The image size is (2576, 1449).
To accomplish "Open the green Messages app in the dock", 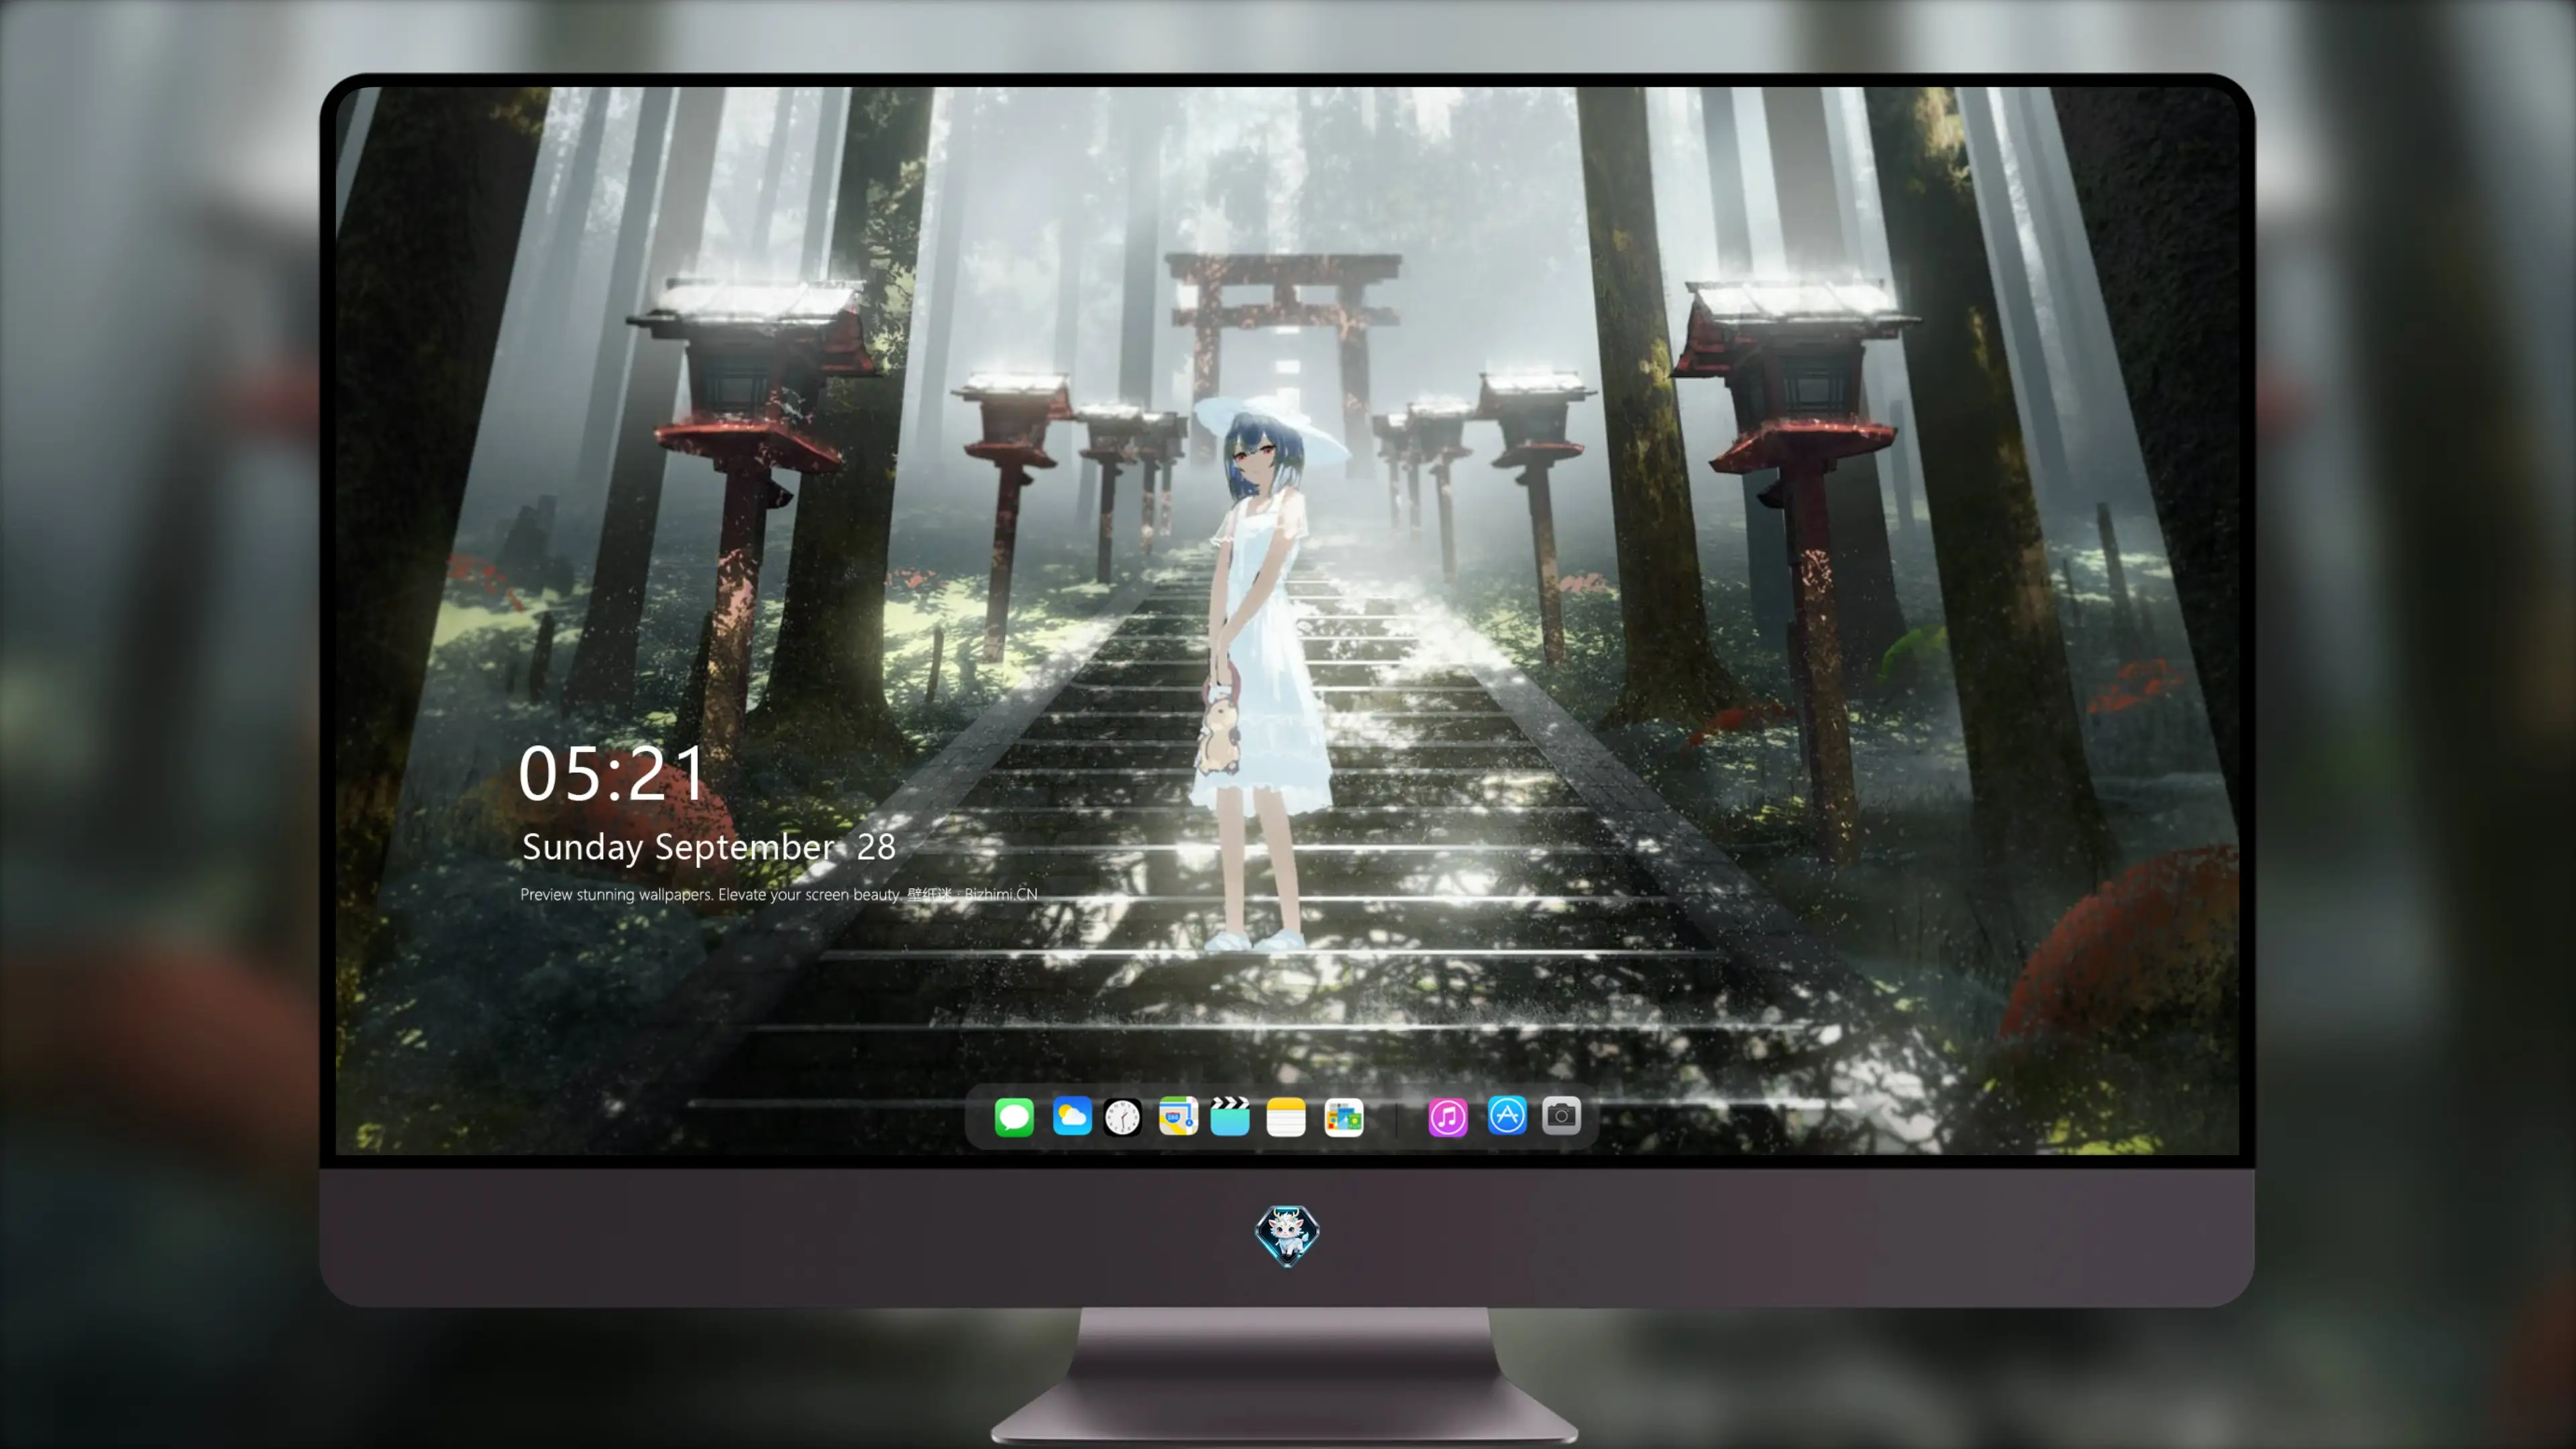I will click(1014, 1116).
